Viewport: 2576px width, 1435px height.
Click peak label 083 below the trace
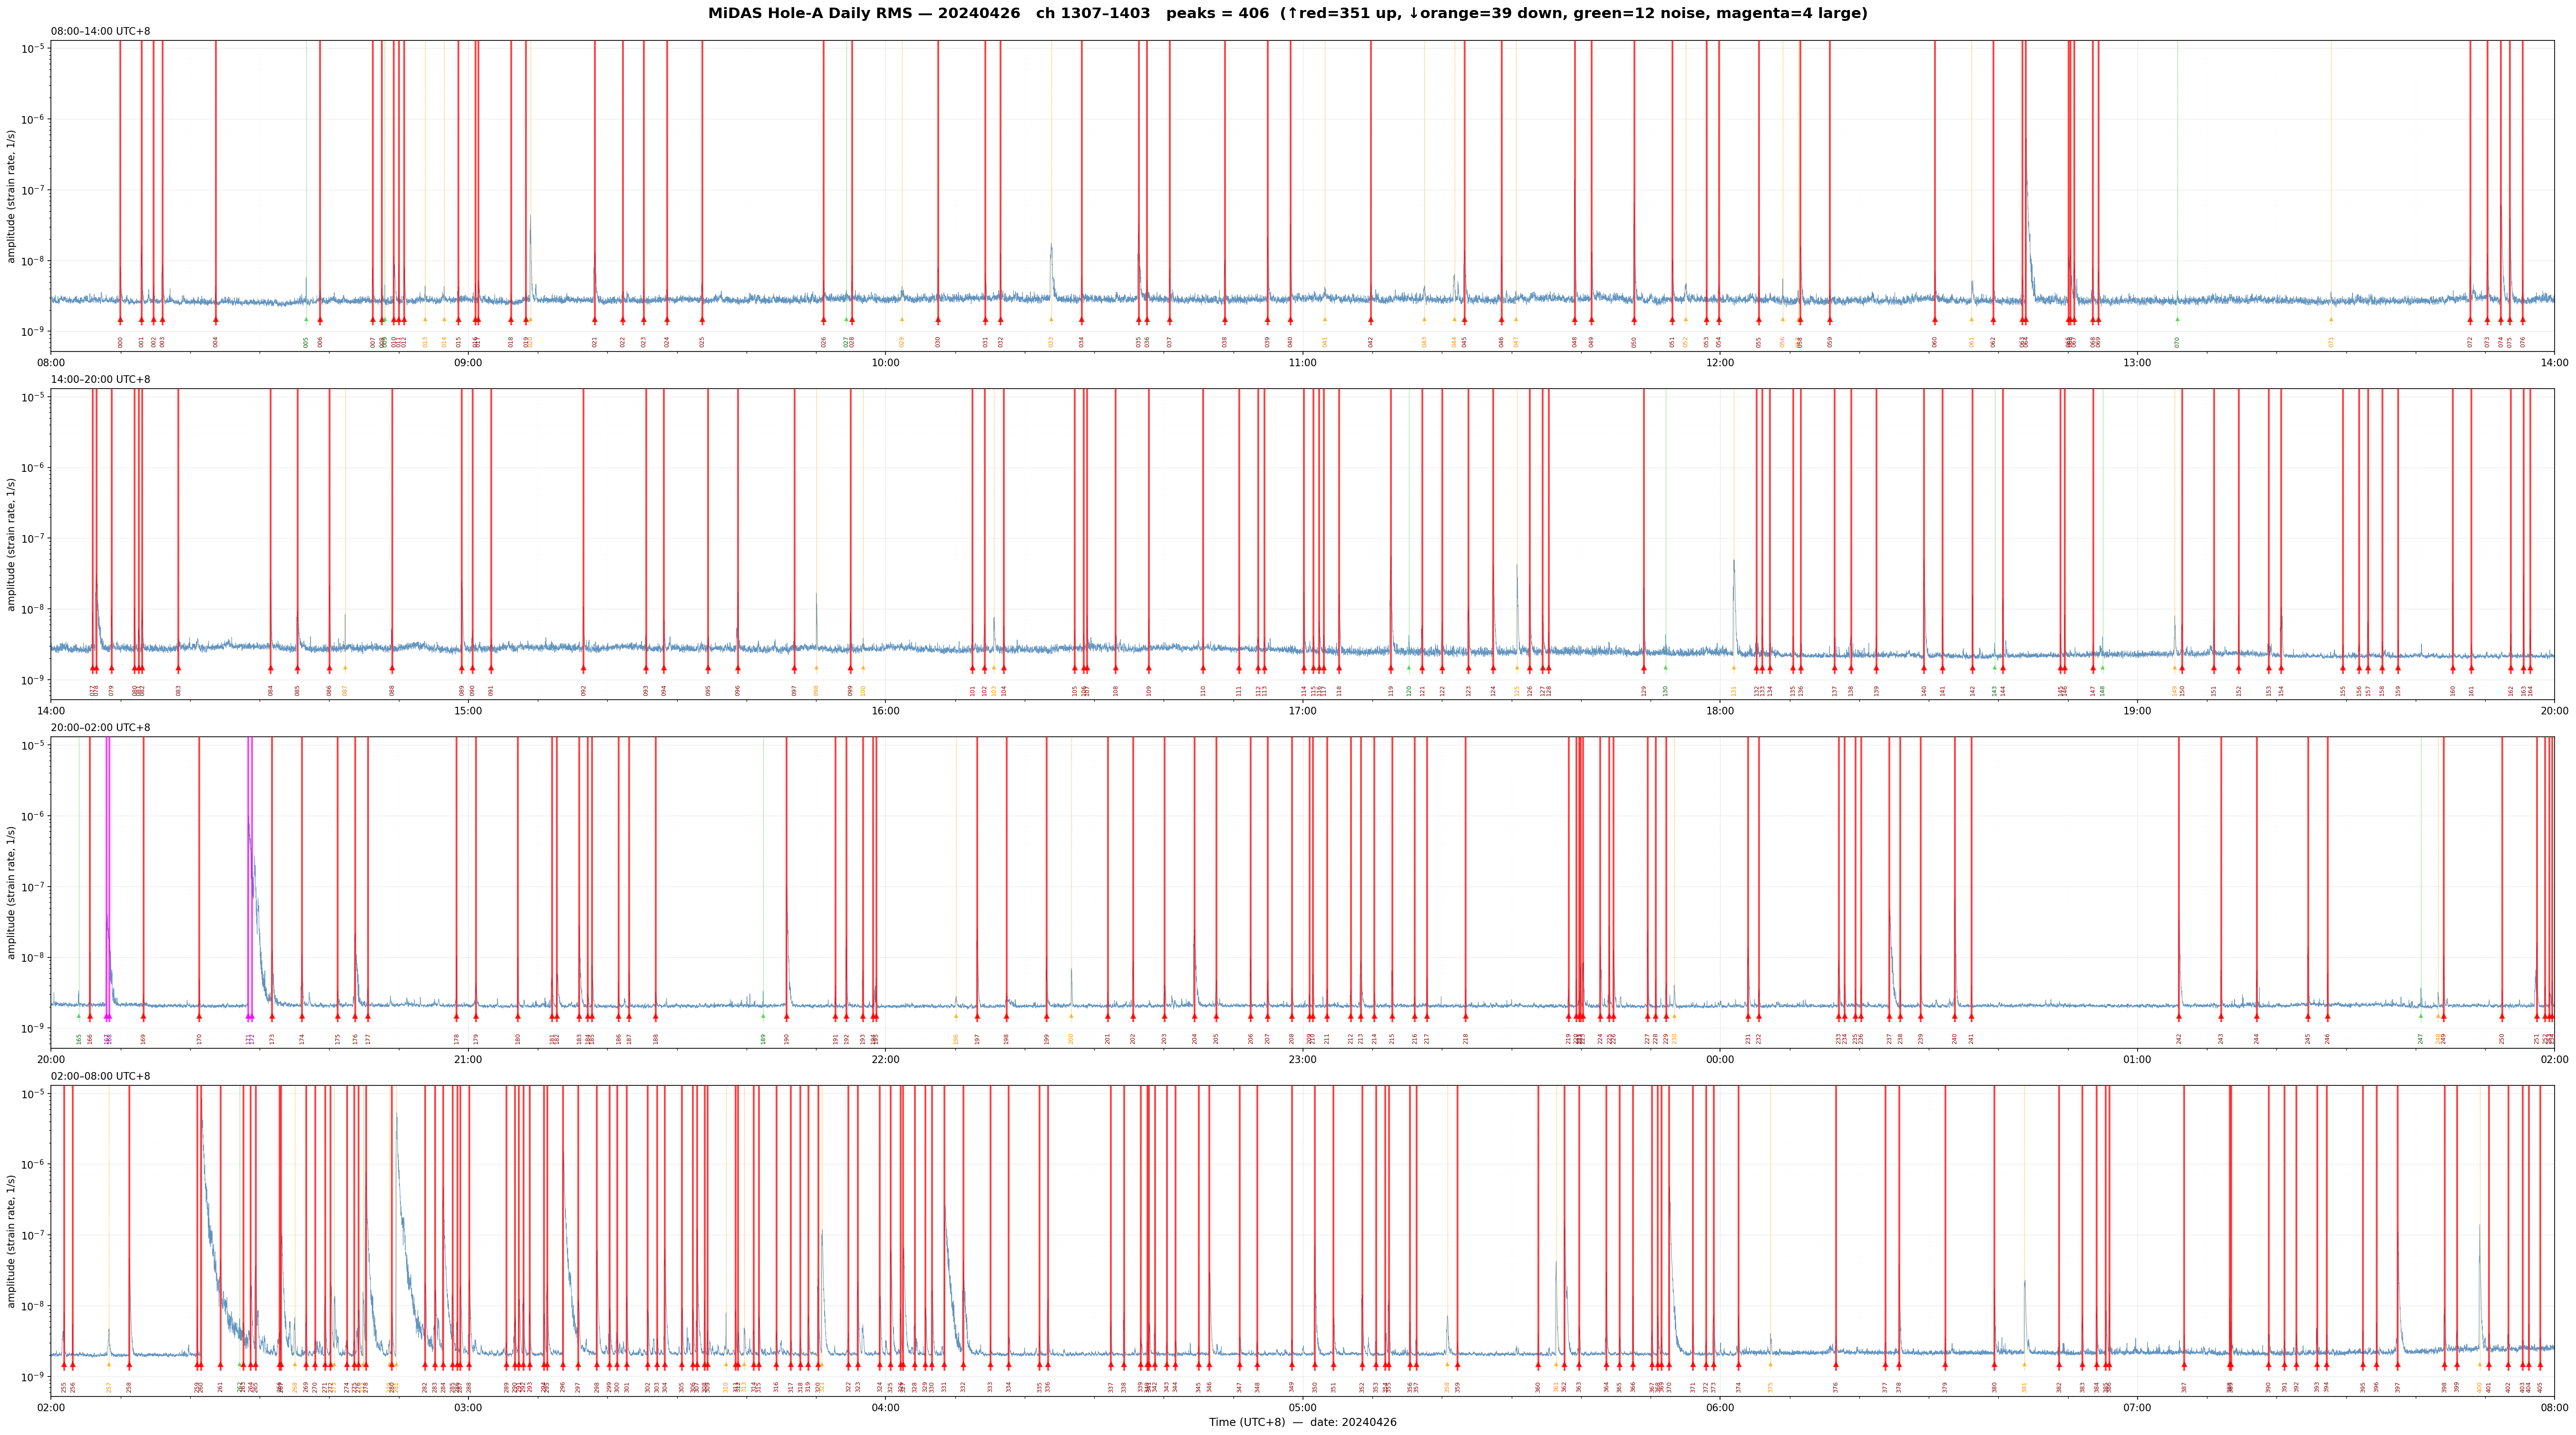tap(178, 690)
